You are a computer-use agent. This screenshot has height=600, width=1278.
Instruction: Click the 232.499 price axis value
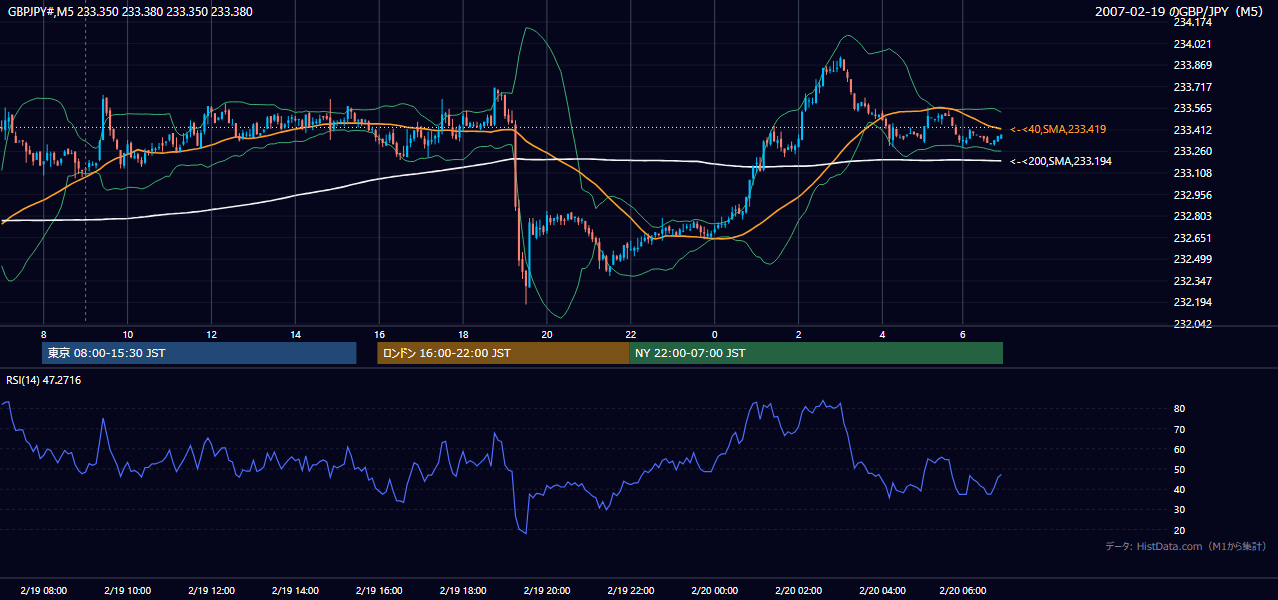tap(1192, 259)
